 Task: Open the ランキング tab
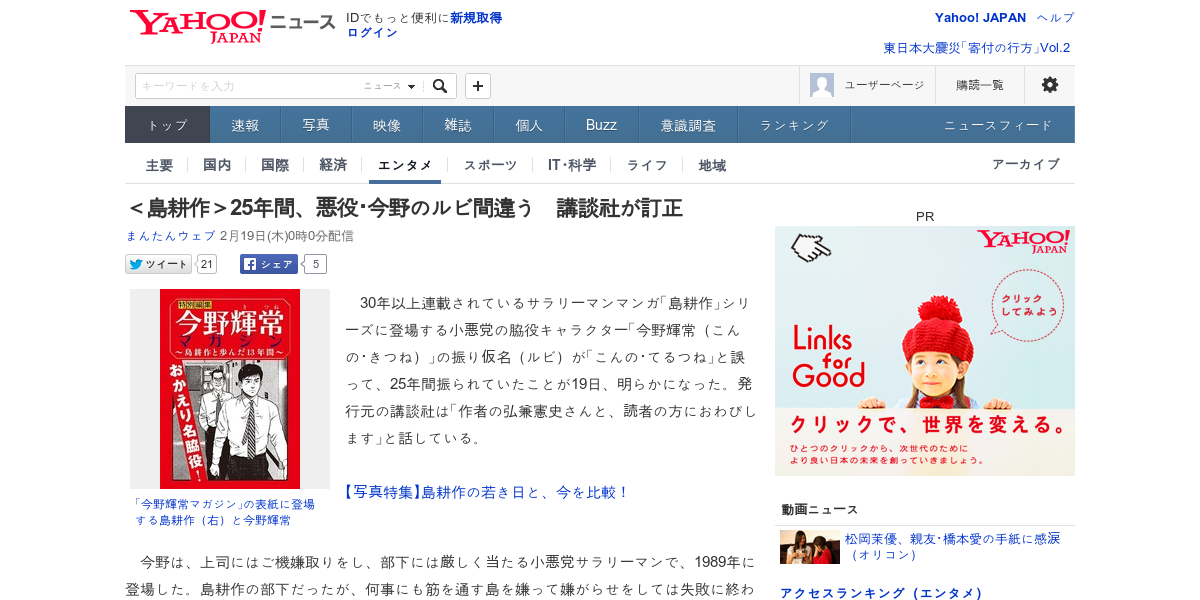[794, 125]
